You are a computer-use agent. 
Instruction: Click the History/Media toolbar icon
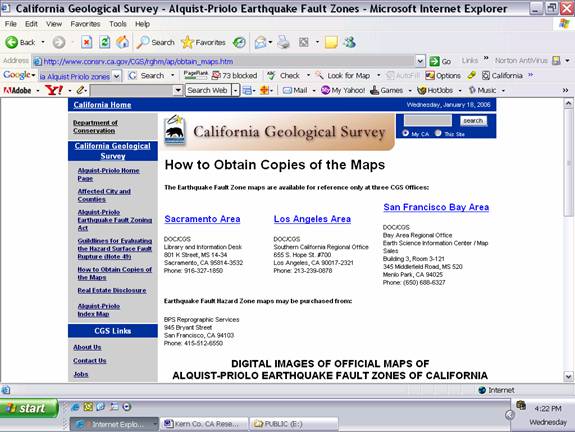[239, 43]
